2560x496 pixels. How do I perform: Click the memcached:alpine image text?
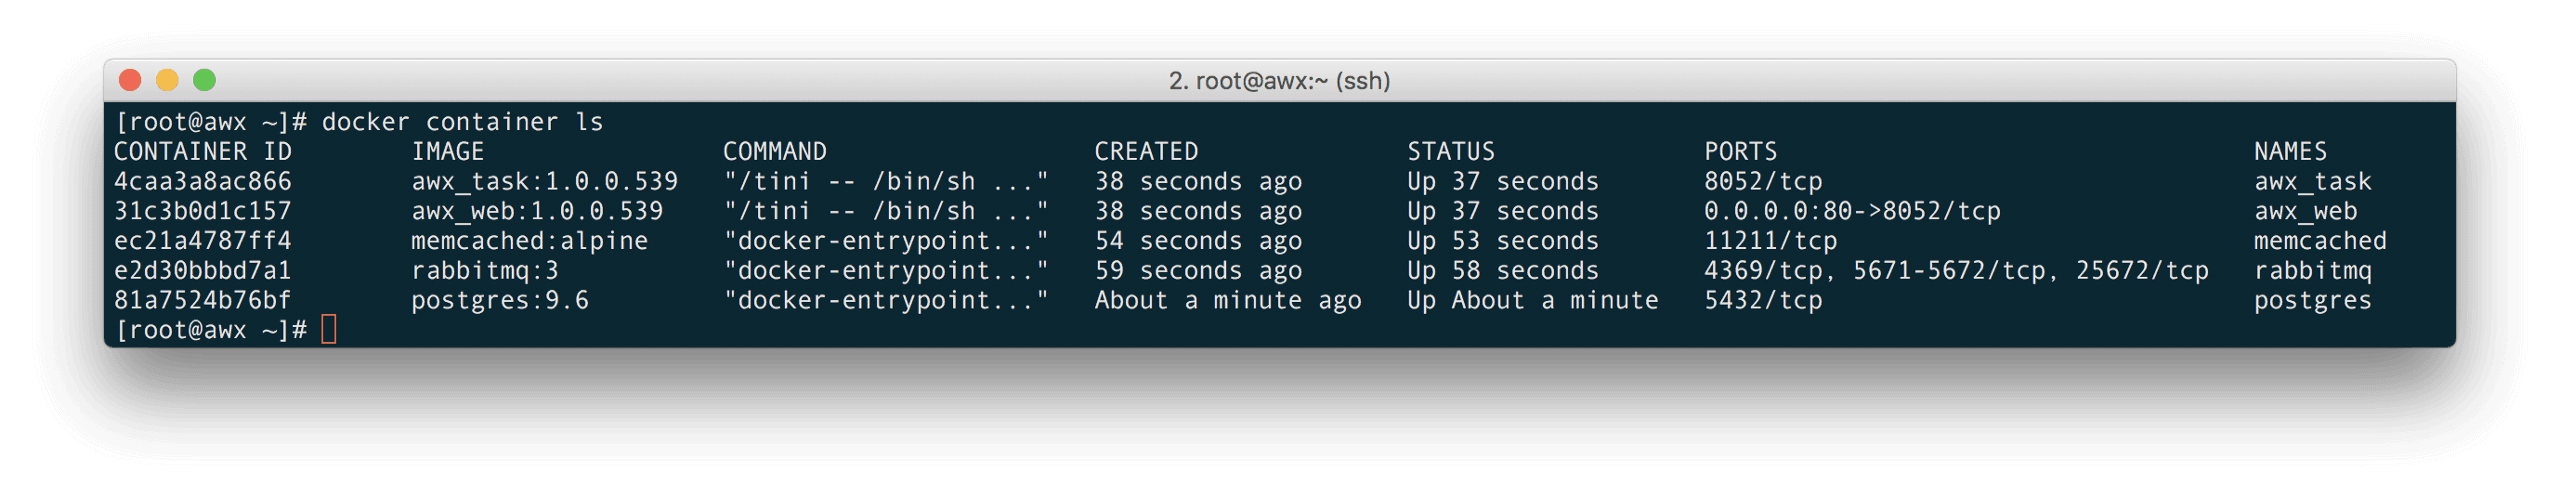529,241
